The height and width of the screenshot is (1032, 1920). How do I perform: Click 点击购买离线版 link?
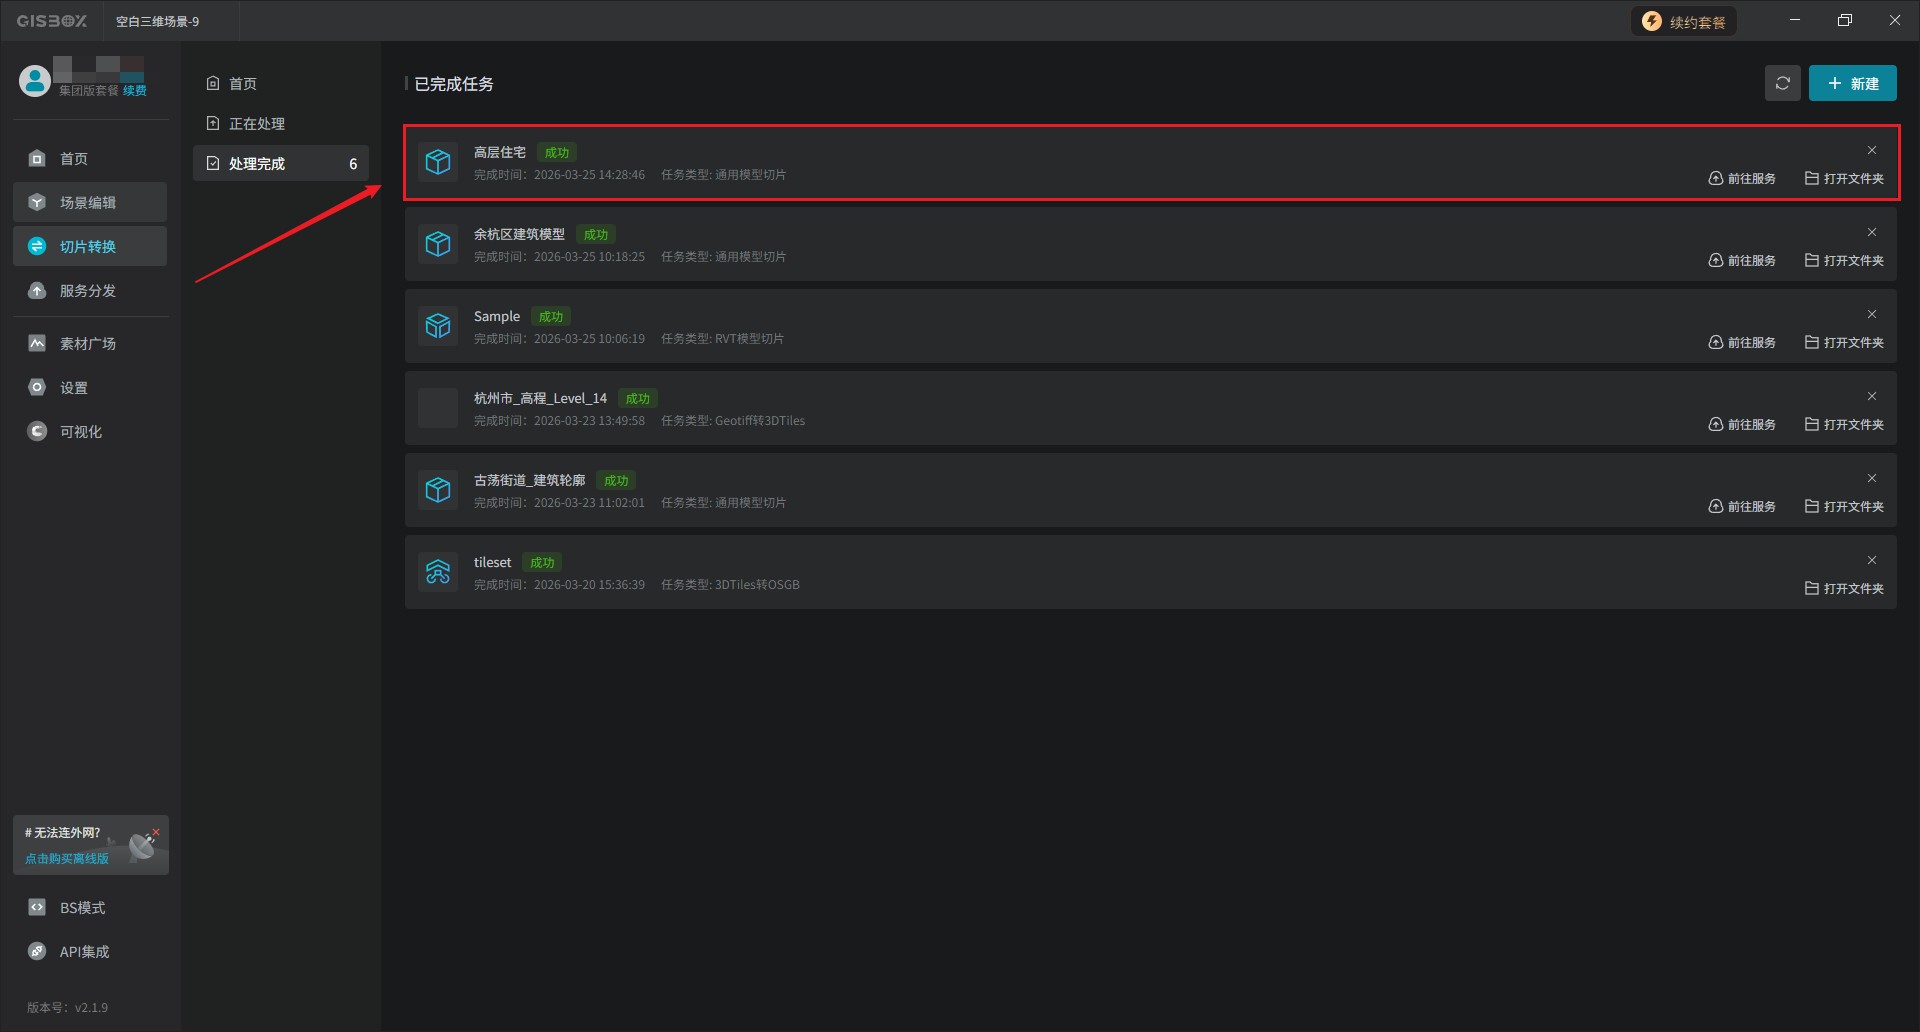[67, 859]
